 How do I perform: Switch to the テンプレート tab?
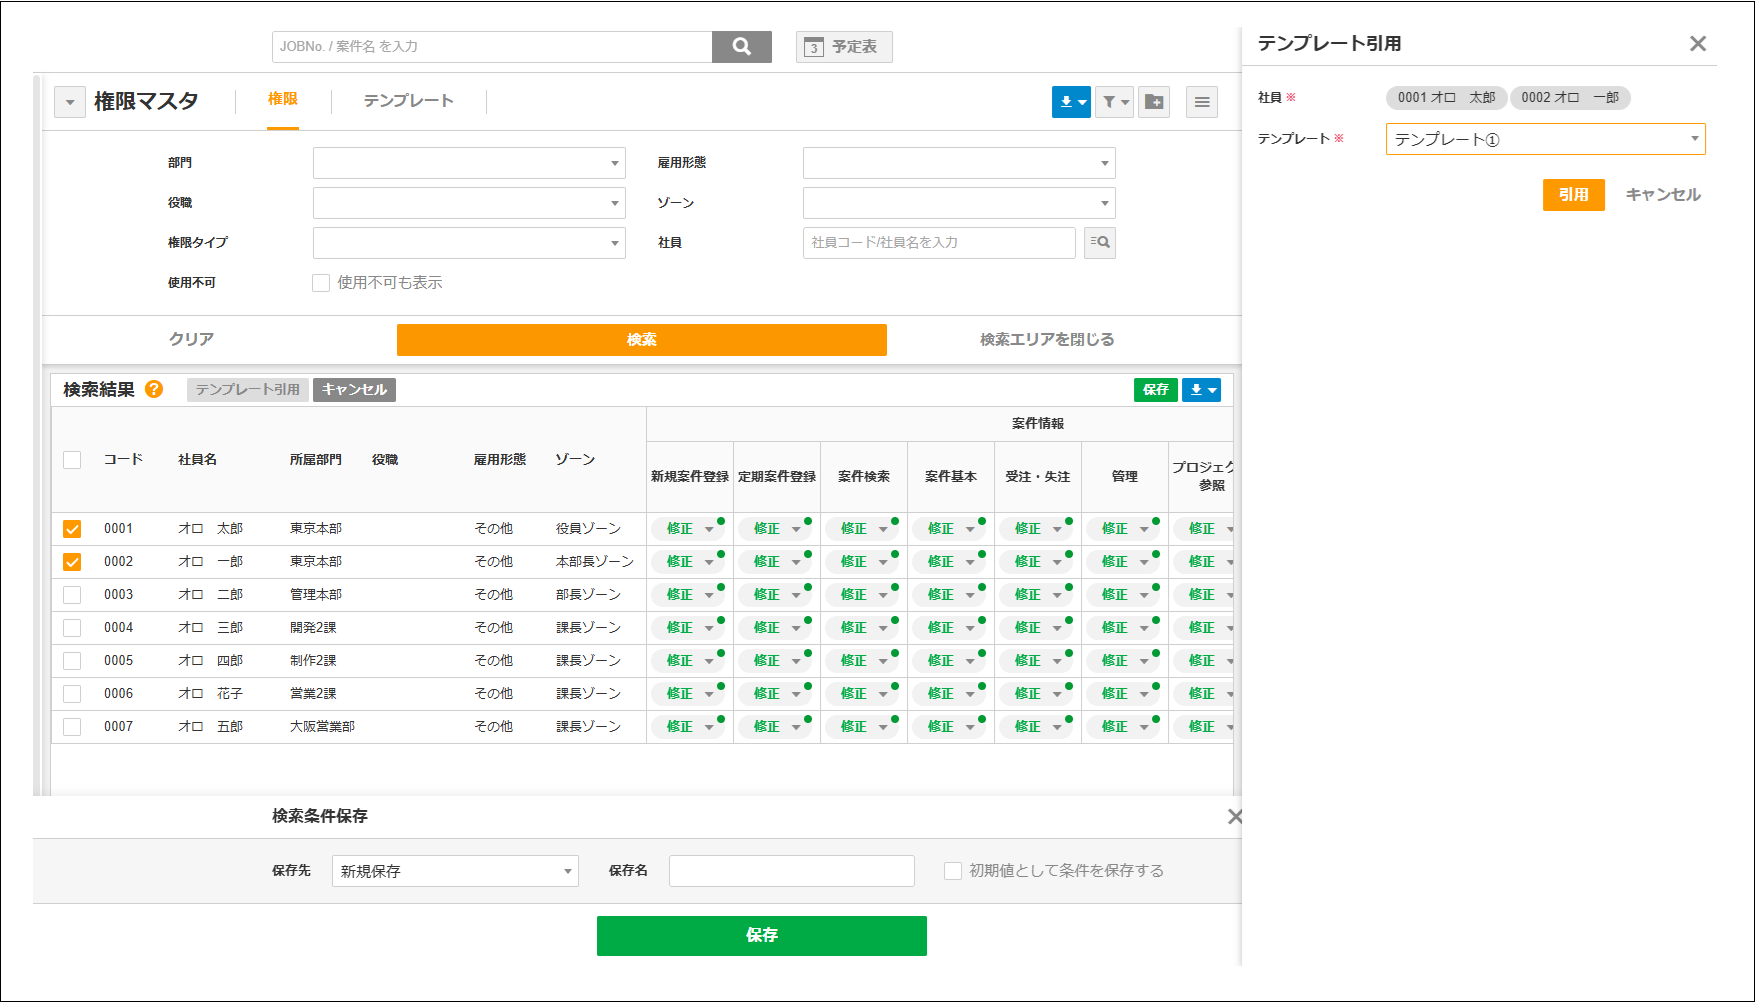pyautogui.click(x=406, y=101)
